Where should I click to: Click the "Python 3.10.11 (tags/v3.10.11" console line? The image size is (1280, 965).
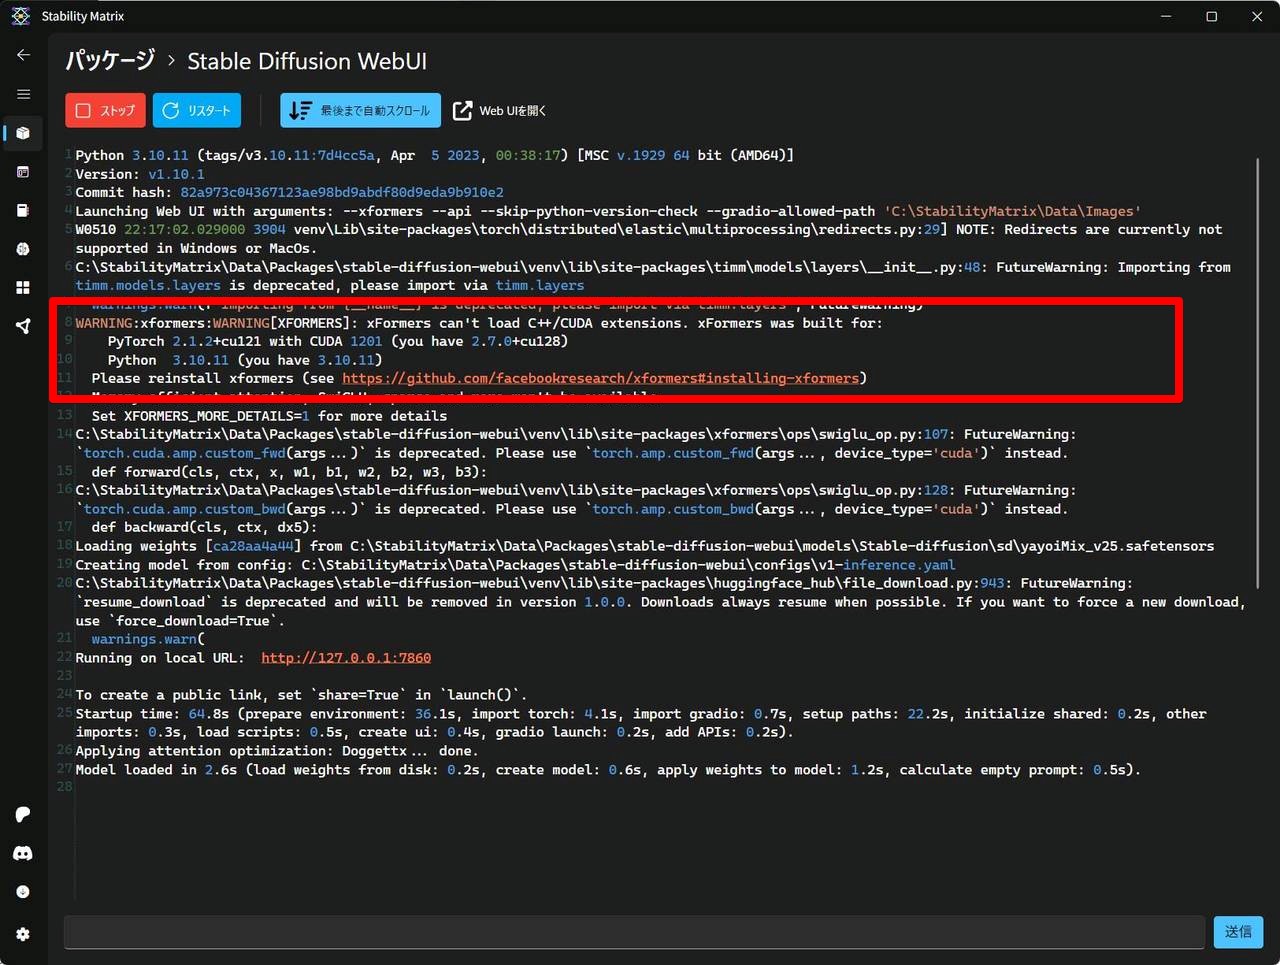click(434, 155)
